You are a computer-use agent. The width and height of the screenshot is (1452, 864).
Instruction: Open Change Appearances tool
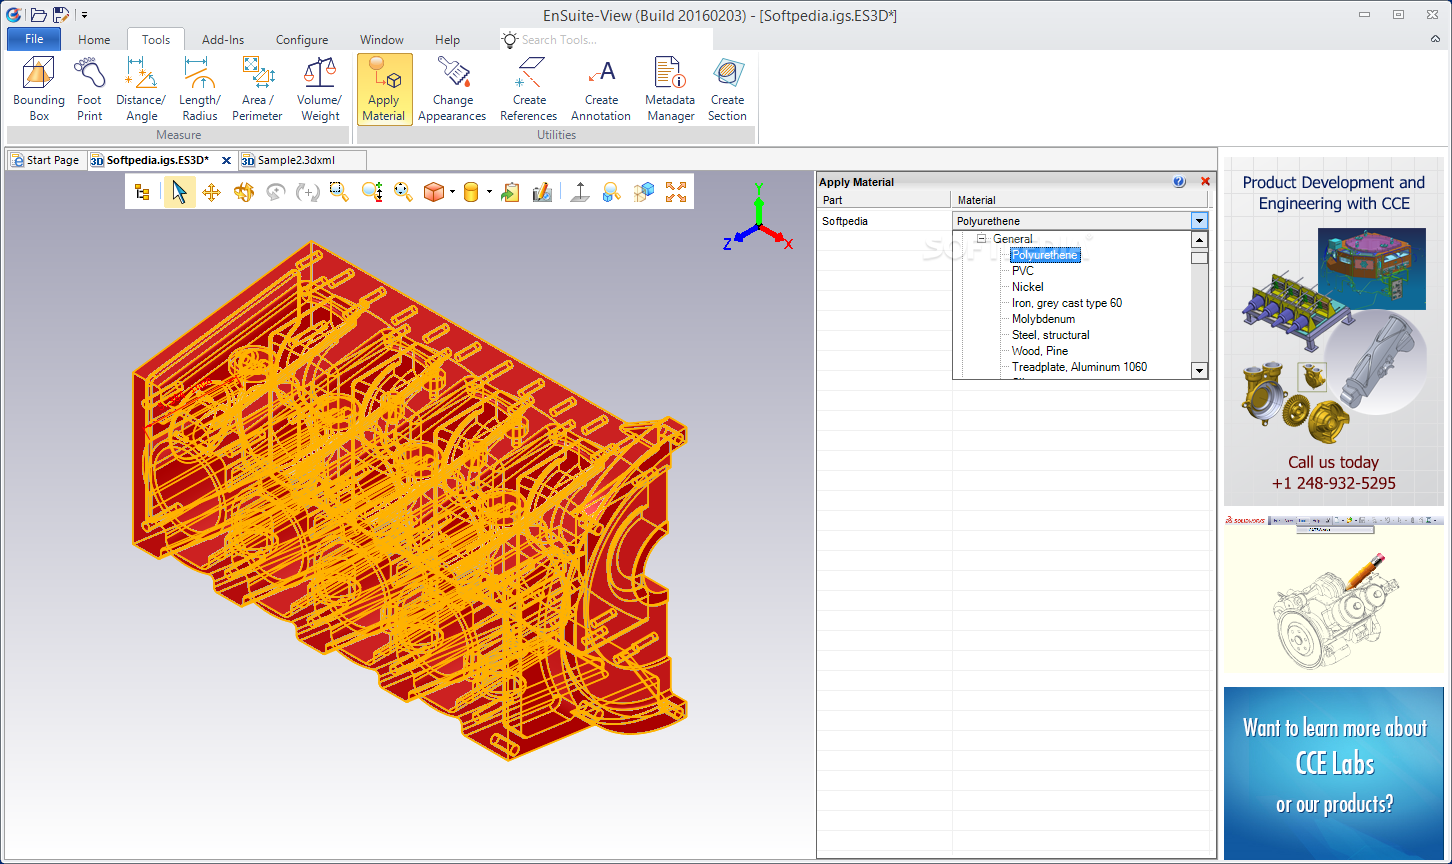point(452,89)
